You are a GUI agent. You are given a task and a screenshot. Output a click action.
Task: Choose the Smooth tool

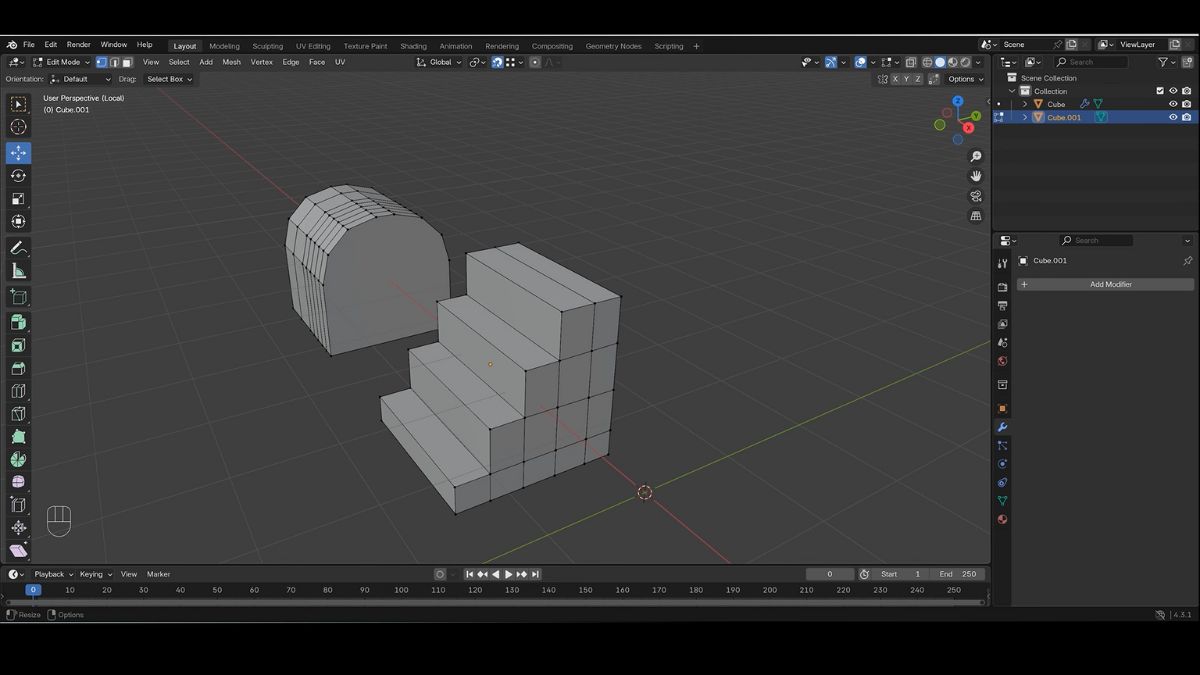click(x=18, y=483)
